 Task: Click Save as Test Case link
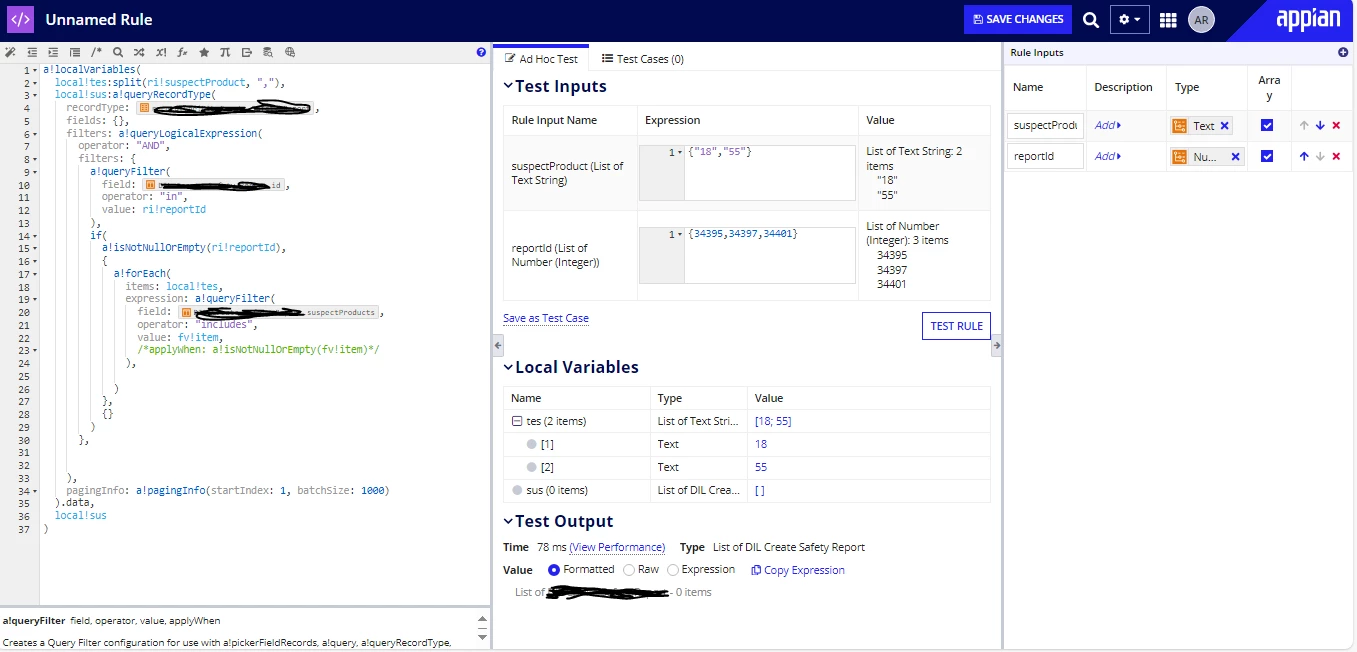point(546,318)
